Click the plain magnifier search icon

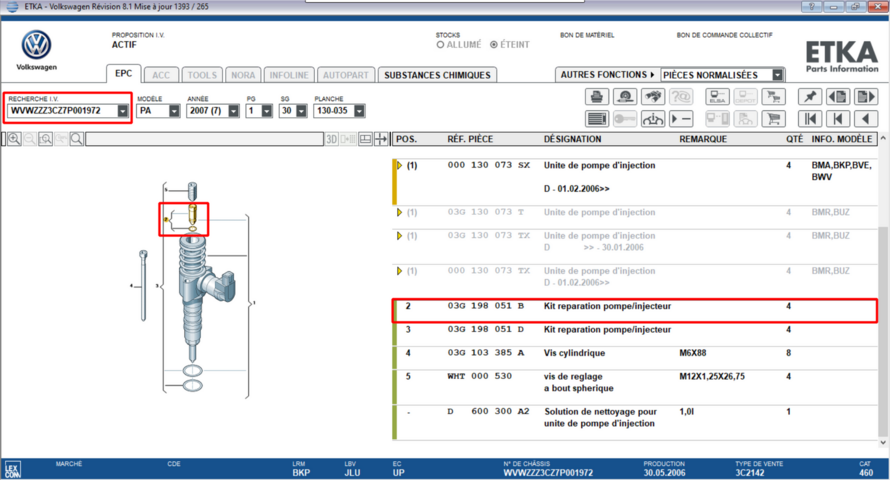(77, 139)
